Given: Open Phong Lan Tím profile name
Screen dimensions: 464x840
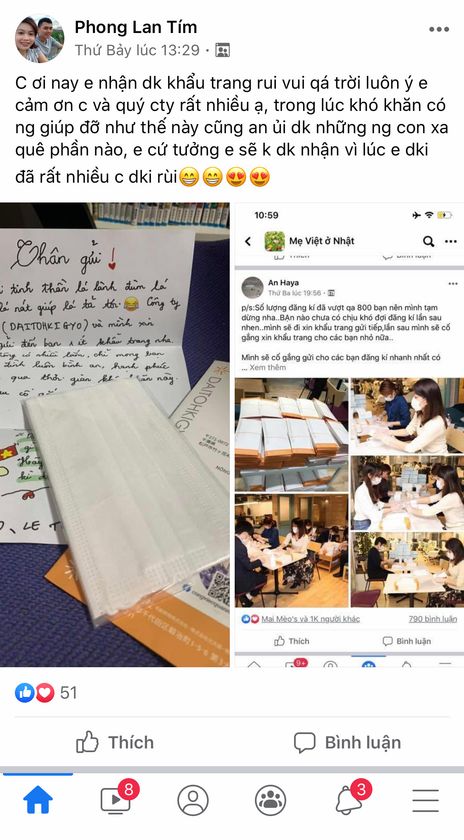Looking at the screenshot, I should [136, 27].
